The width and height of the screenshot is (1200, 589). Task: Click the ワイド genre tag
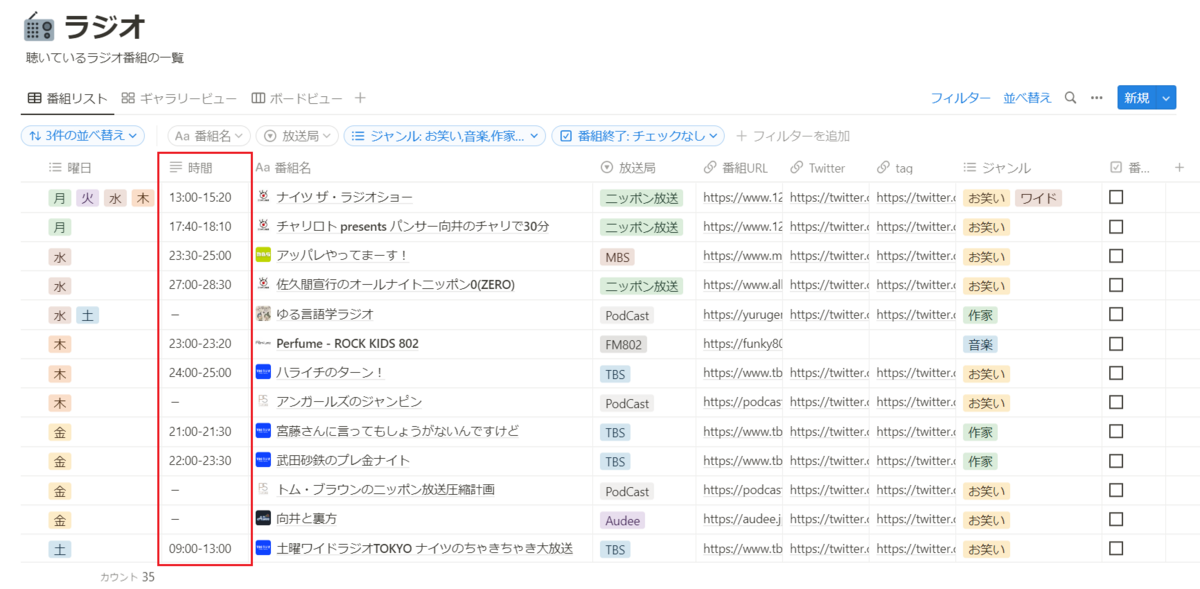point(1038,198)
